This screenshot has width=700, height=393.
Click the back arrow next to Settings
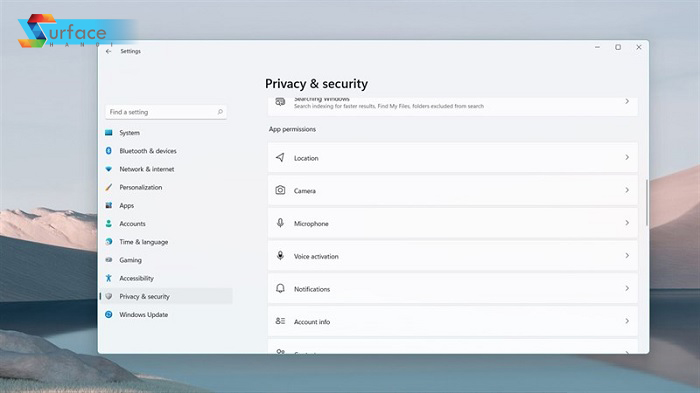click(108, 51)
